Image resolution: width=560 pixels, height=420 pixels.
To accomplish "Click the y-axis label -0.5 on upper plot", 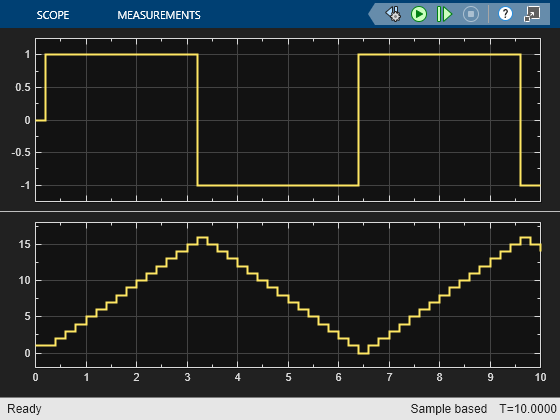I will click(21, 152).
